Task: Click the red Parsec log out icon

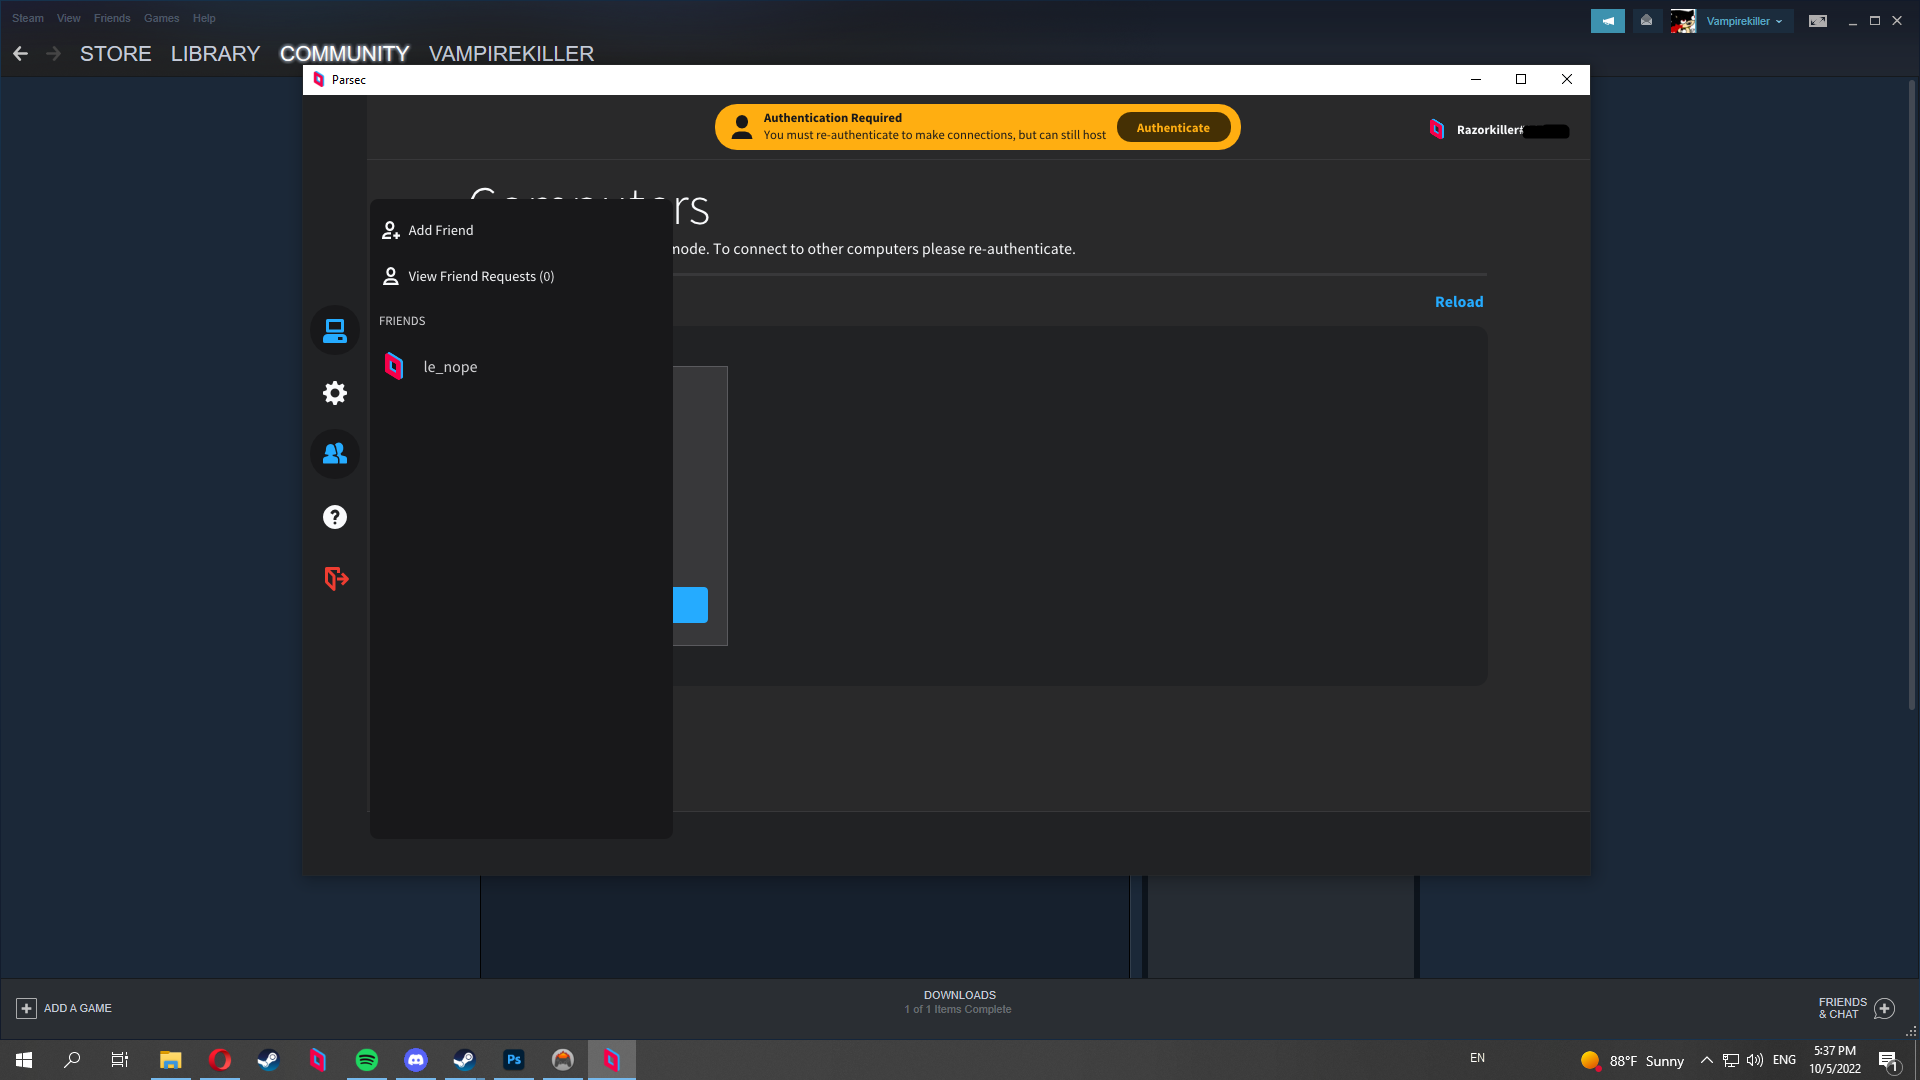Action: point(336,578)
